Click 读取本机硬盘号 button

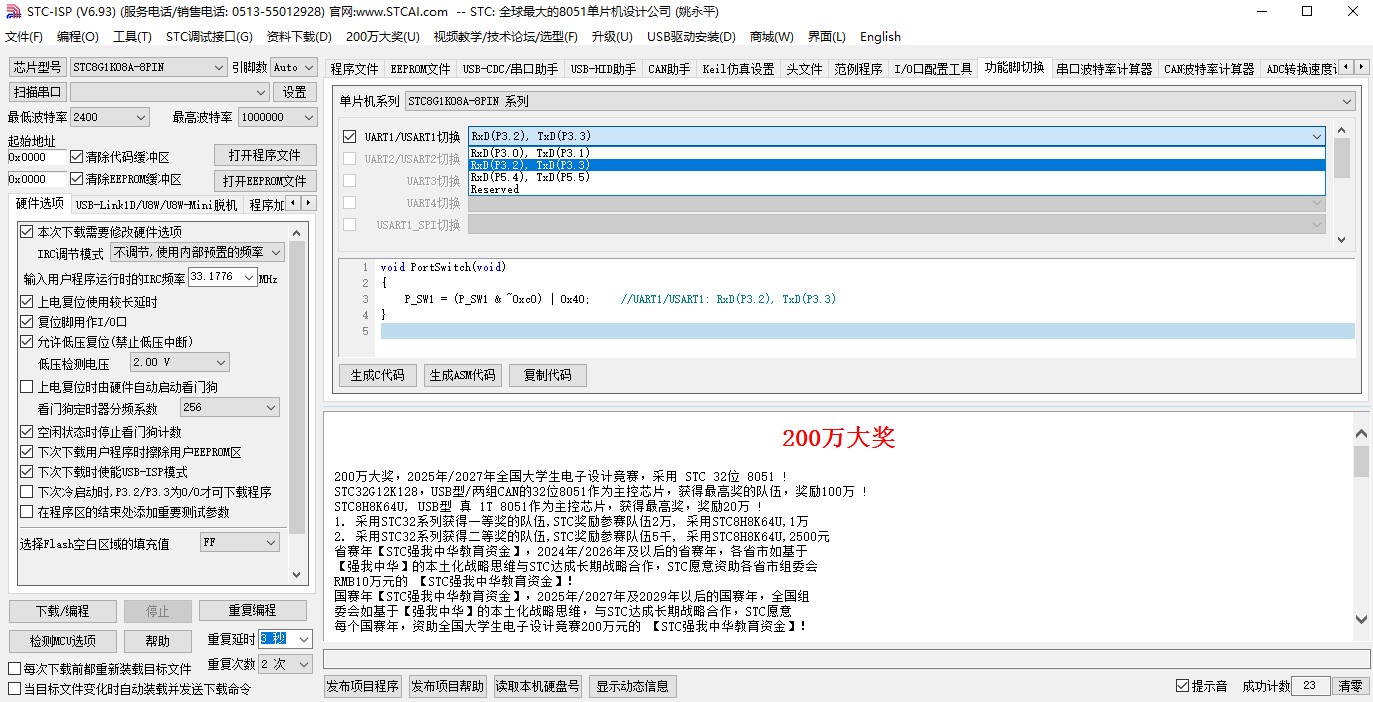pos(538,686)
